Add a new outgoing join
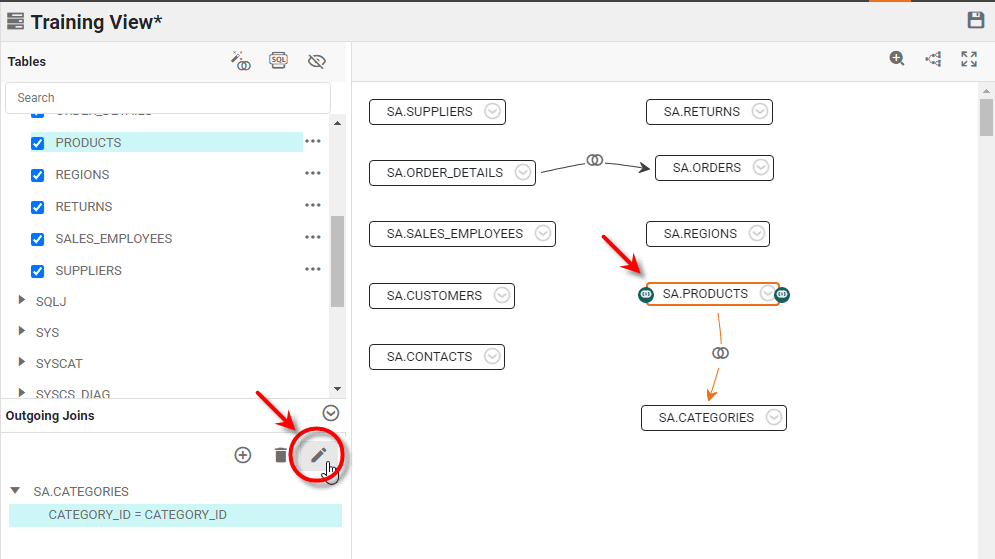This screenshot has height=559, width=995. click(x=242, y=455)
